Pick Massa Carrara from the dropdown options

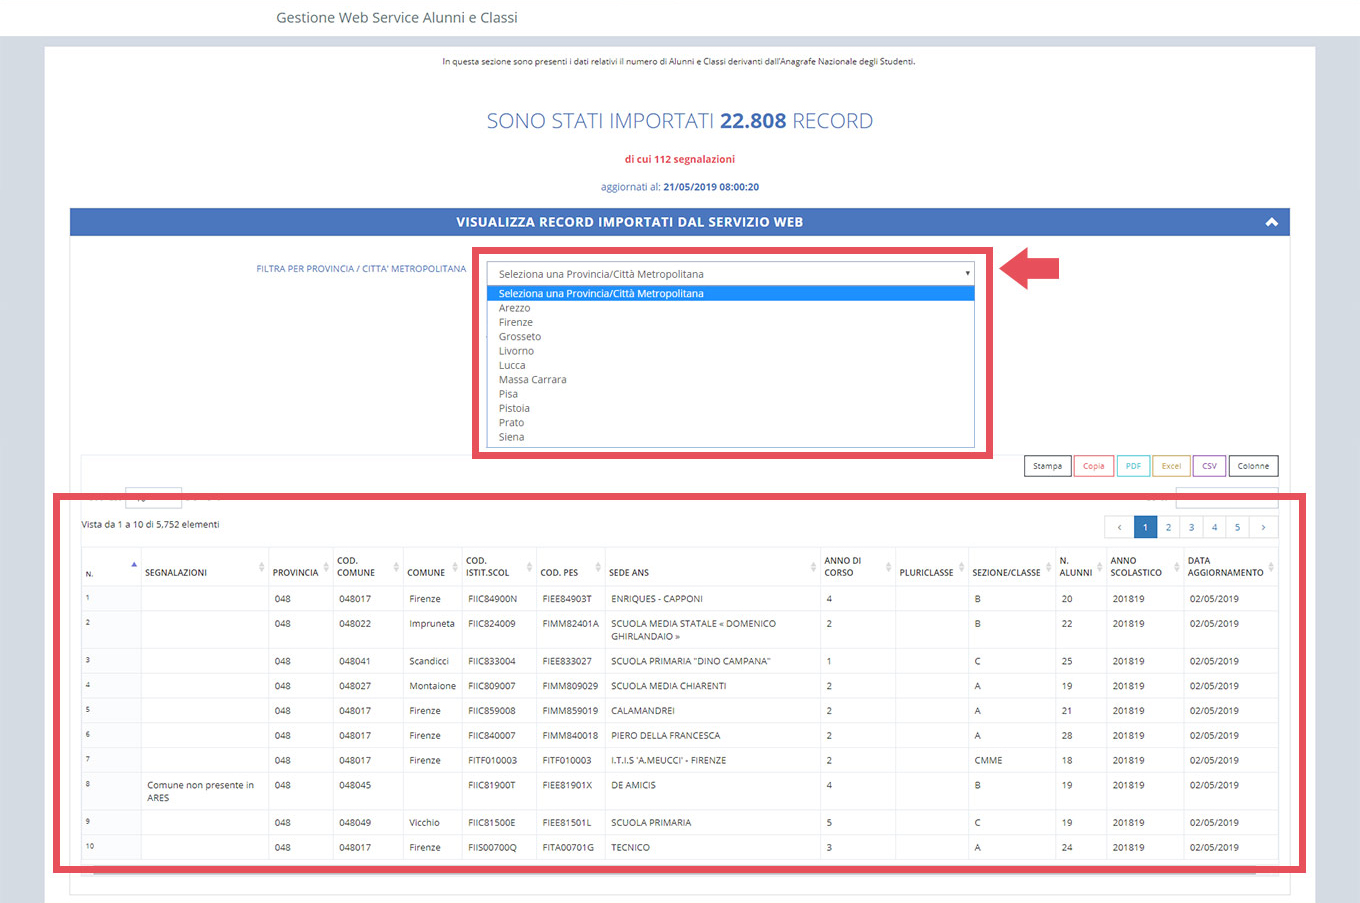(x=532, y=380)
